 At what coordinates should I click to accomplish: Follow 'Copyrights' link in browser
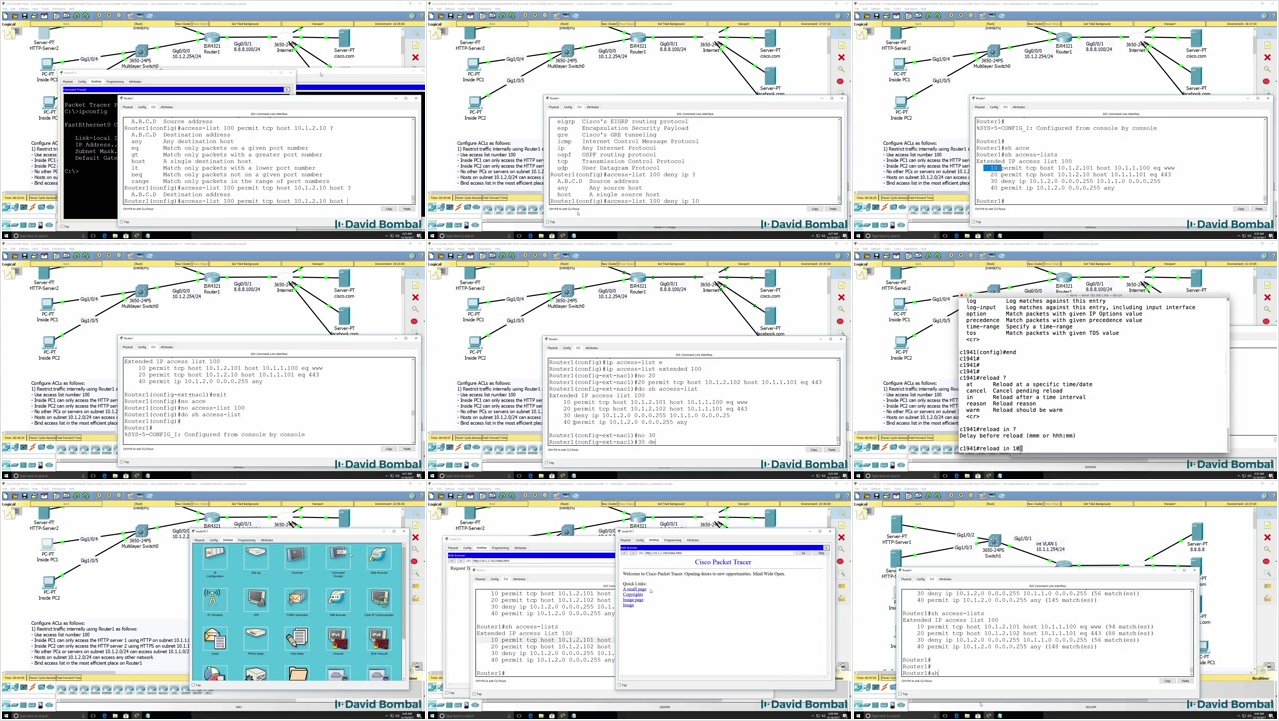pyautogui.click(x=633, y=594)
